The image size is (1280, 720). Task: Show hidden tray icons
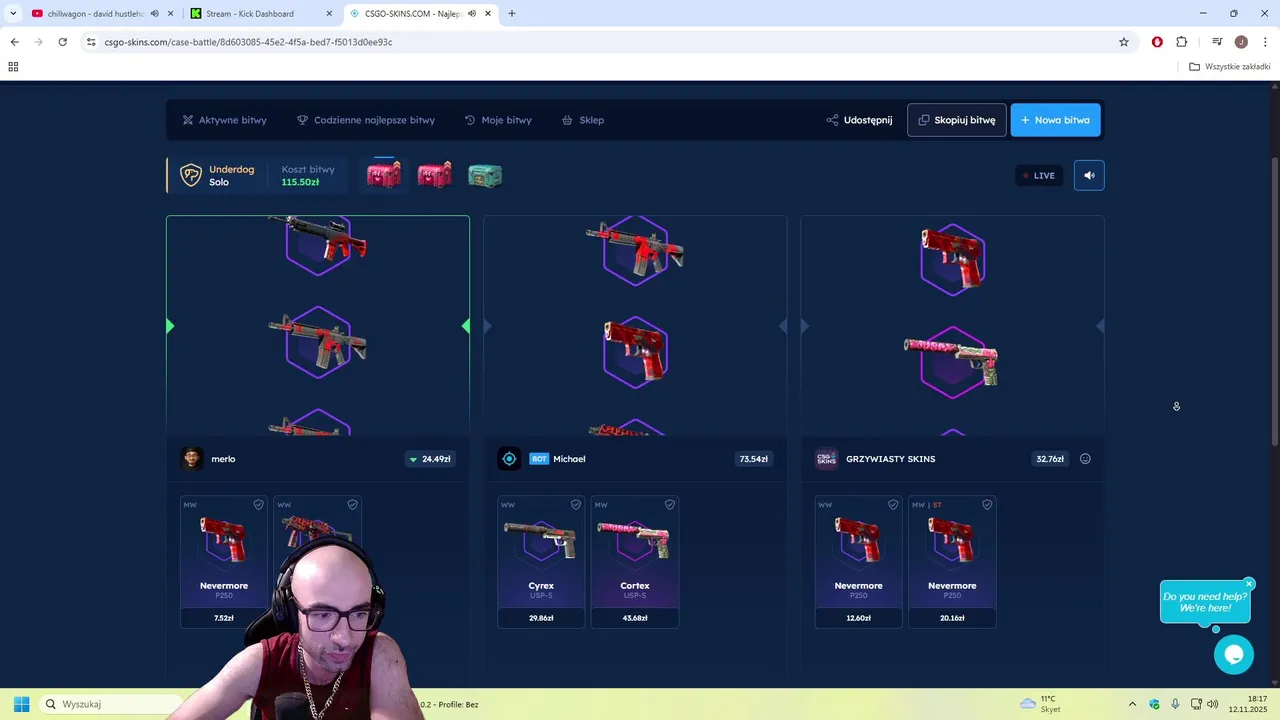tap(1132, 704)
